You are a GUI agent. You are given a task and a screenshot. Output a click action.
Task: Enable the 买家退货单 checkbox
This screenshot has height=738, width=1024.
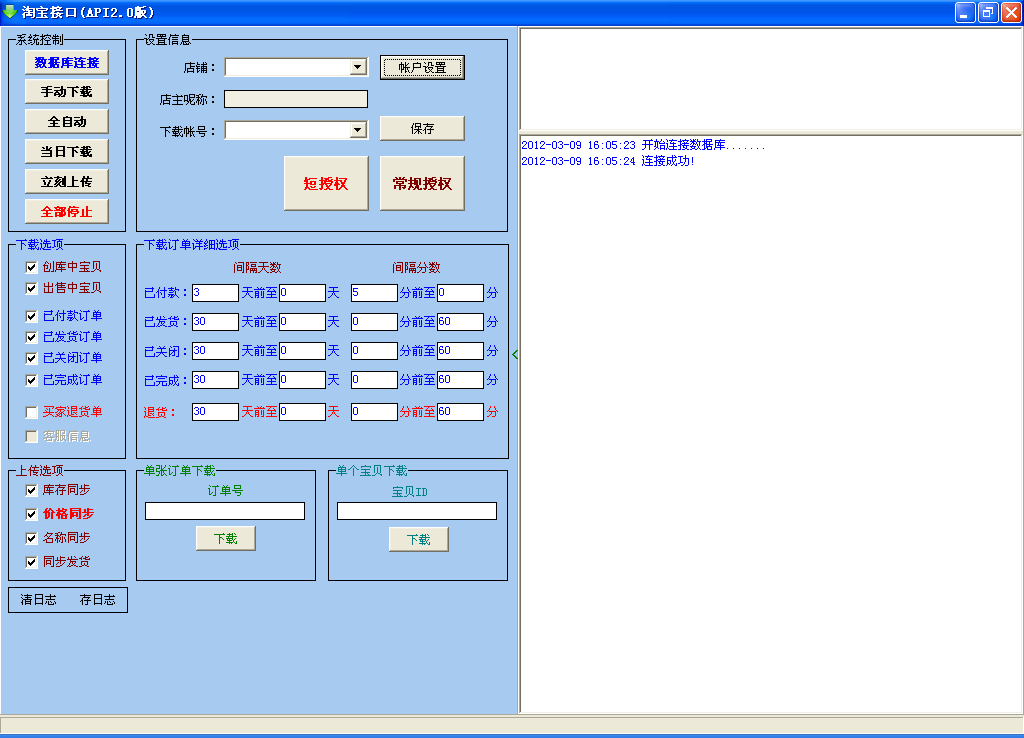[x=31, y=412]
